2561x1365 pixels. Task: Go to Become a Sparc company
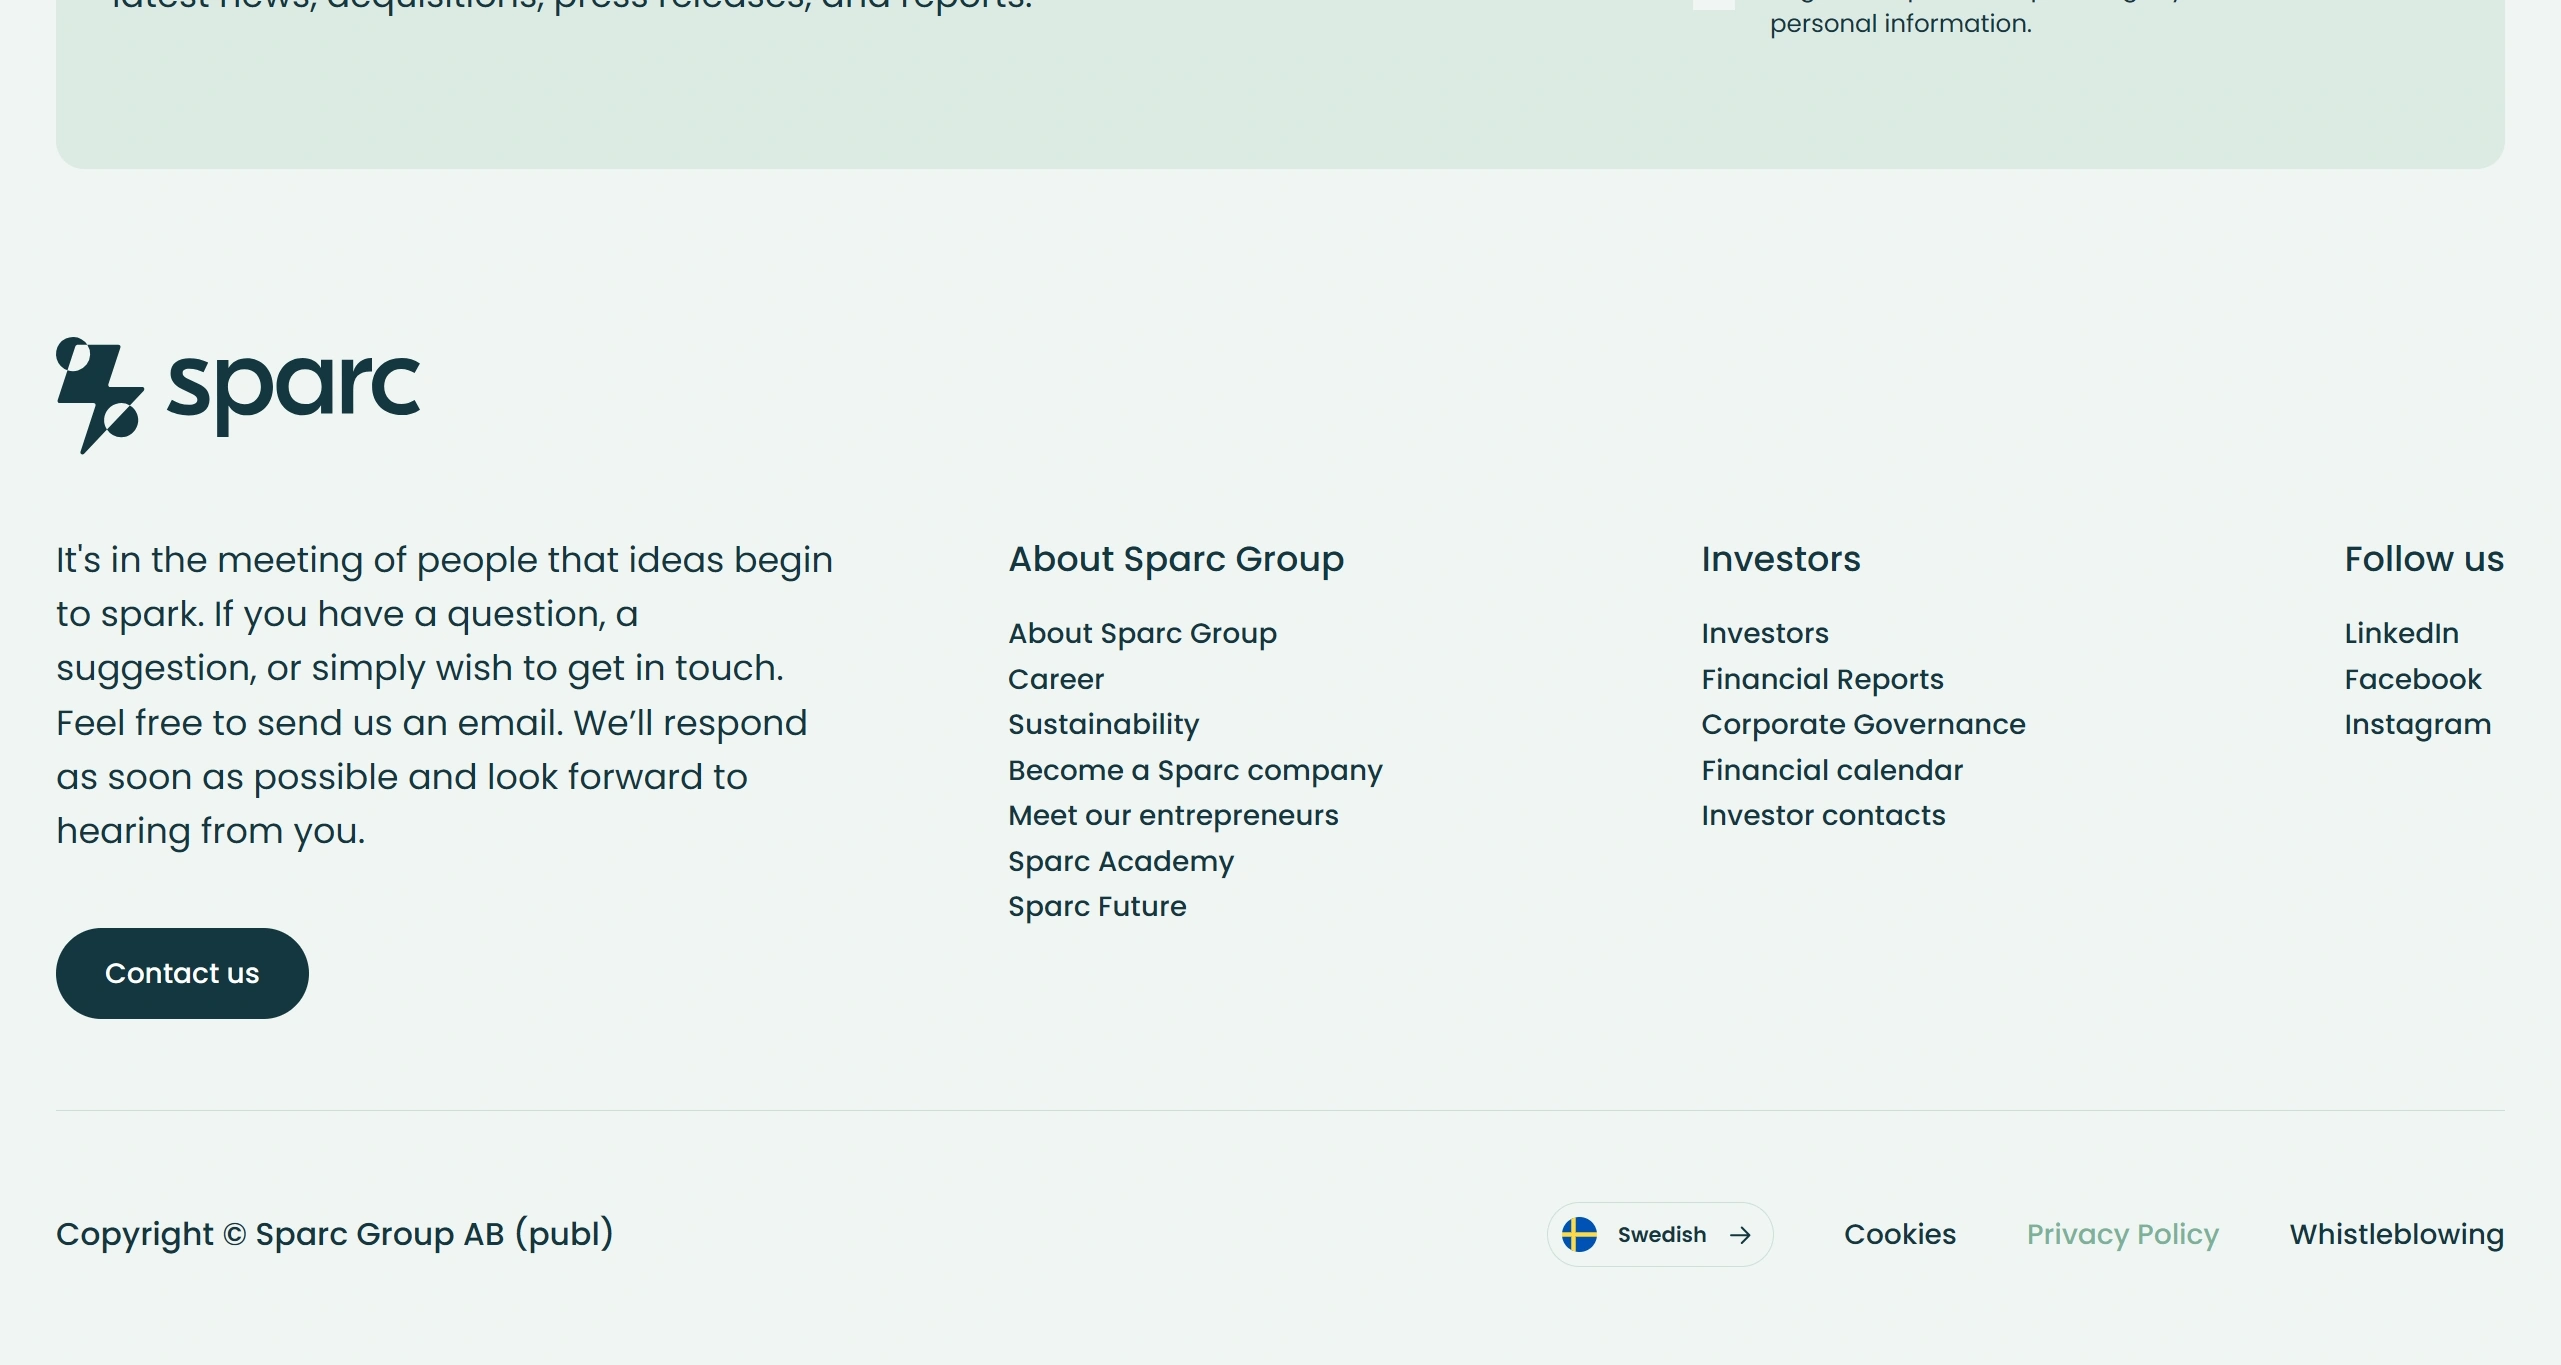[x=1195, y=770]
